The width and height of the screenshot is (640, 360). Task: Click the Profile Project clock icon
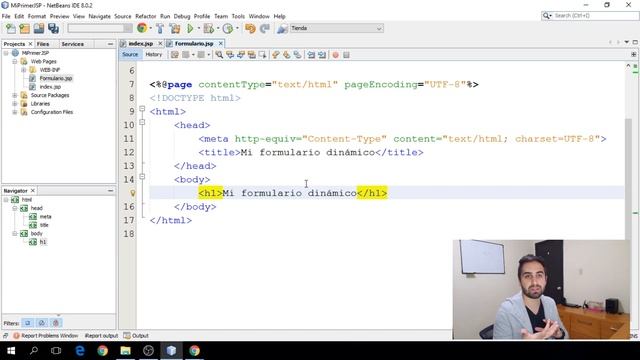[x=228, y=28]
